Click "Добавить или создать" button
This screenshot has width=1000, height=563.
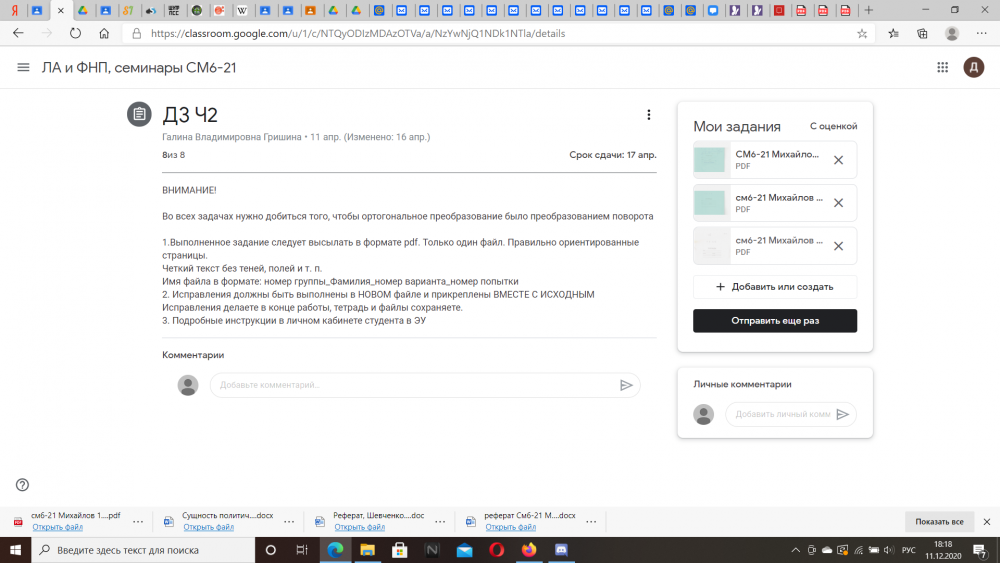pos(775,287)
